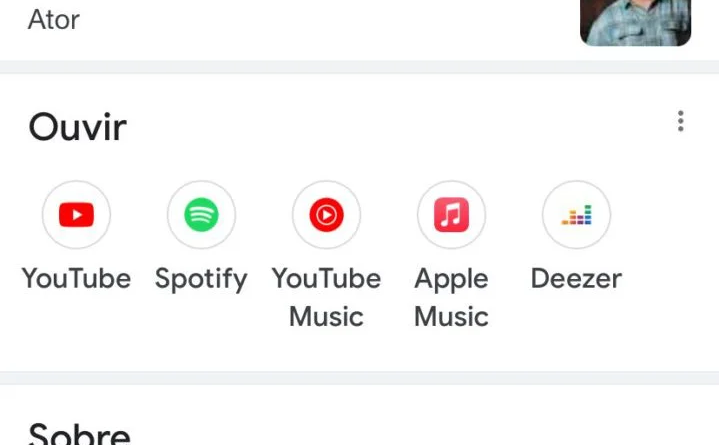Click the gray divider above Sobre card

(359, 378)
